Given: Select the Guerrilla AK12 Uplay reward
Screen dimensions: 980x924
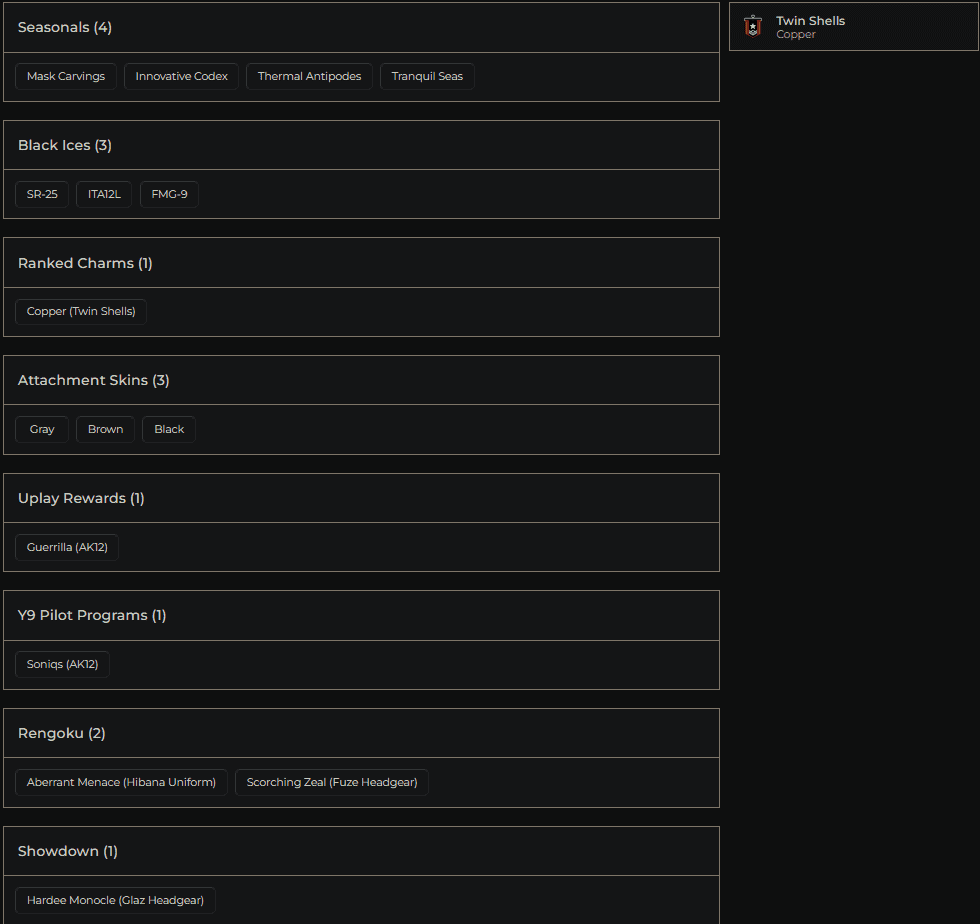Looking at the screenshot, I should 66,547.
